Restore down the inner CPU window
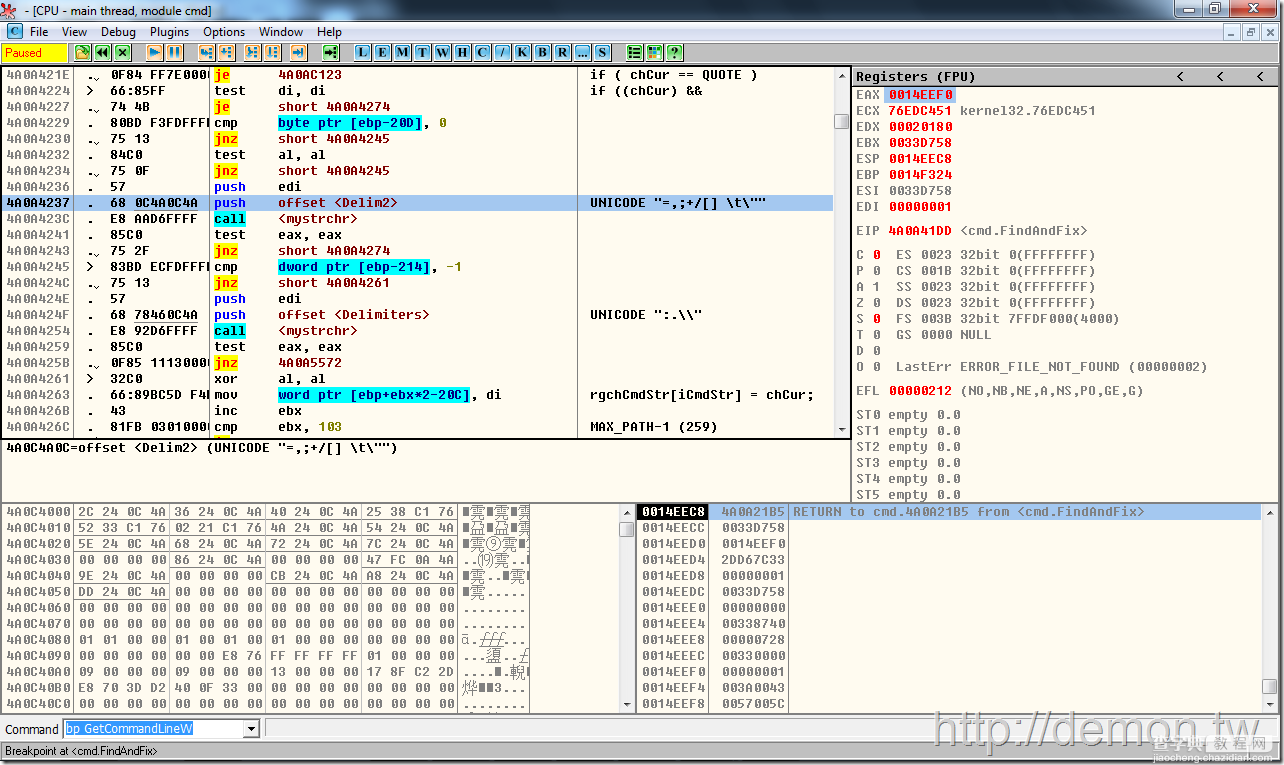This screenshot has height=765, width=1284. 1250,32
